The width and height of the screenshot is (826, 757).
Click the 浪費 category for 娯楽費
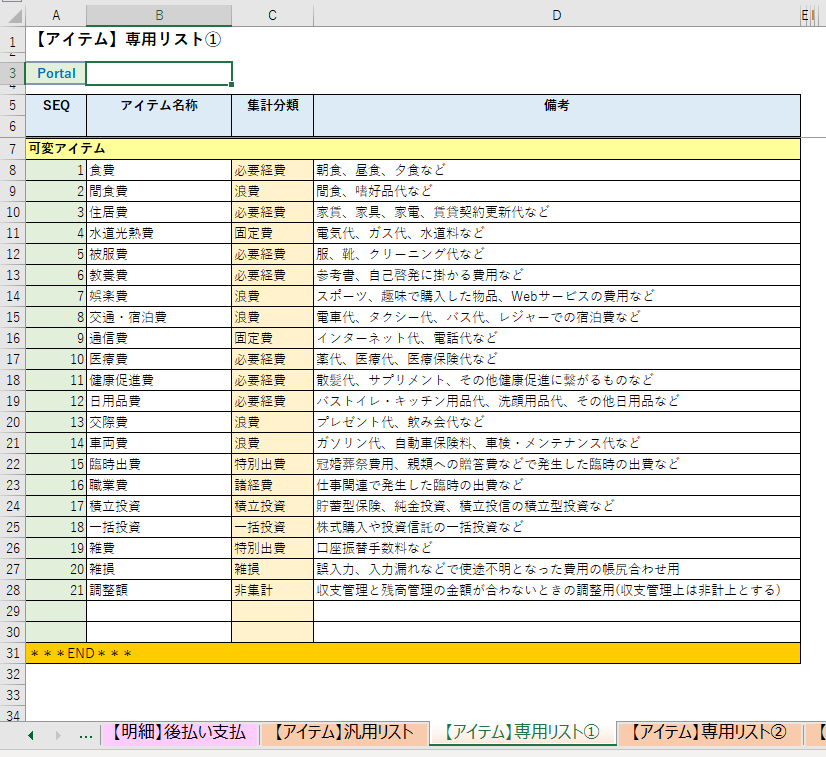click(272, 296)
